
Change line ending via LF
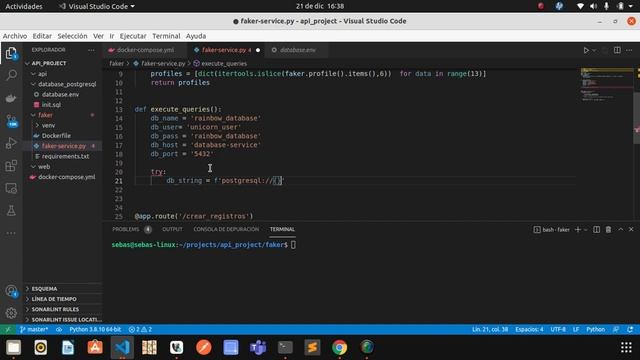(x=576, y=329)
